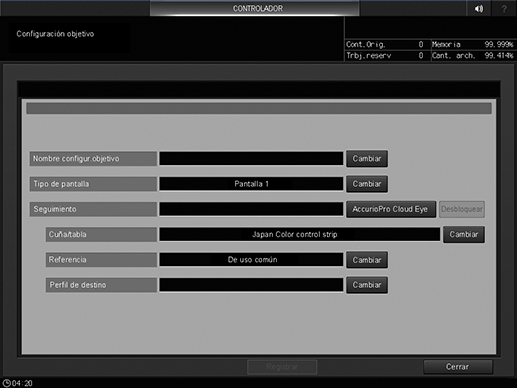Viewport: 517px width, 388px height.
Task: Click the Tipo de pantalla label
Action: [93, 184]
